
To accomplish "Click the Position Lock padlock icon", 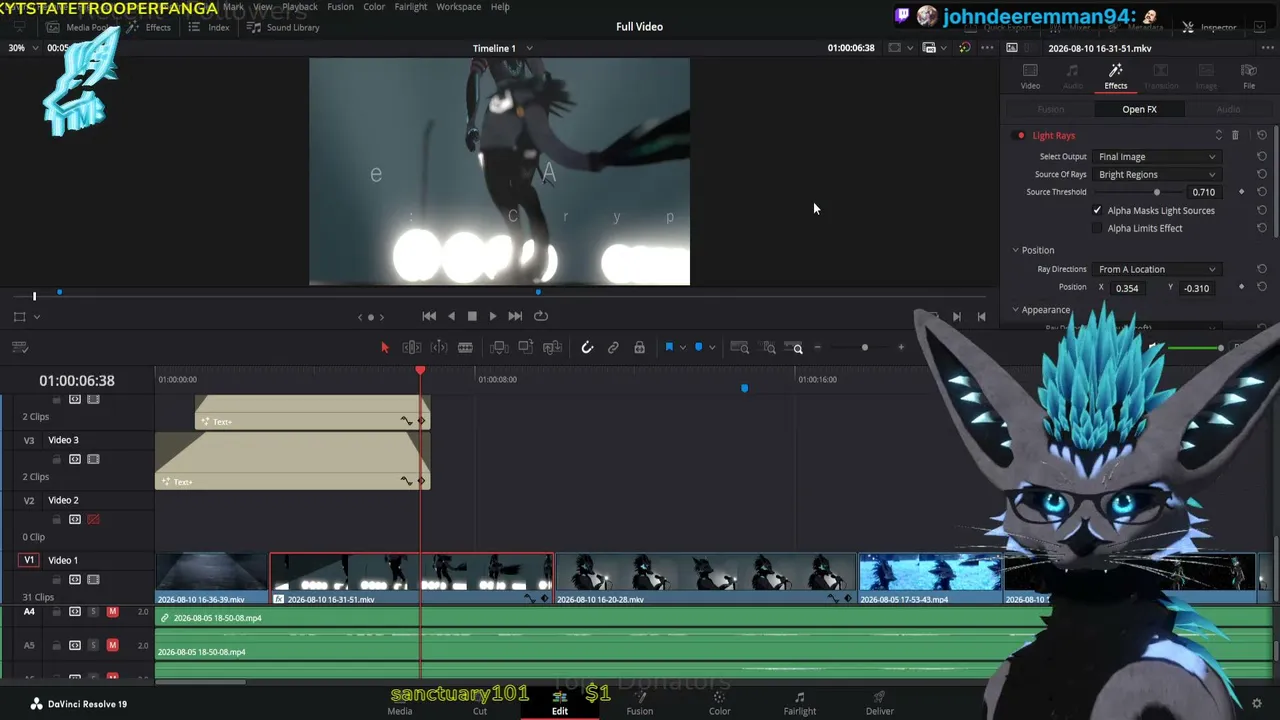I will (x=639, y=347).
